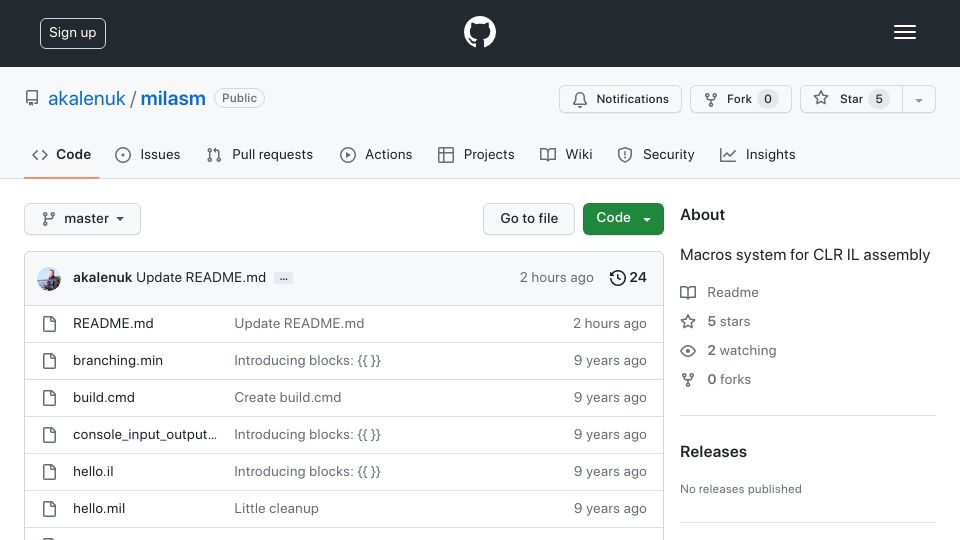Screen dimensions: 960x540
Task: Click the file icon next to hello.mil
Action: [50, 509]
